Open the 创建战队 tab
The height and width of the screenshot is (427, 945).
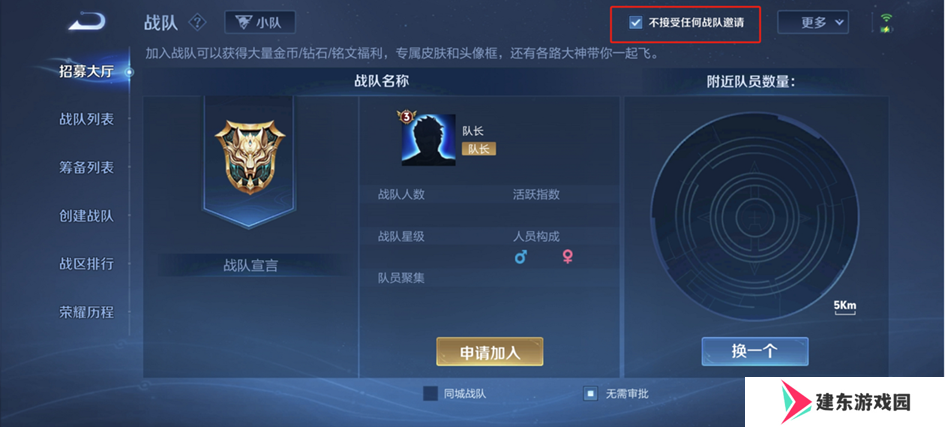tap(86, 216)
